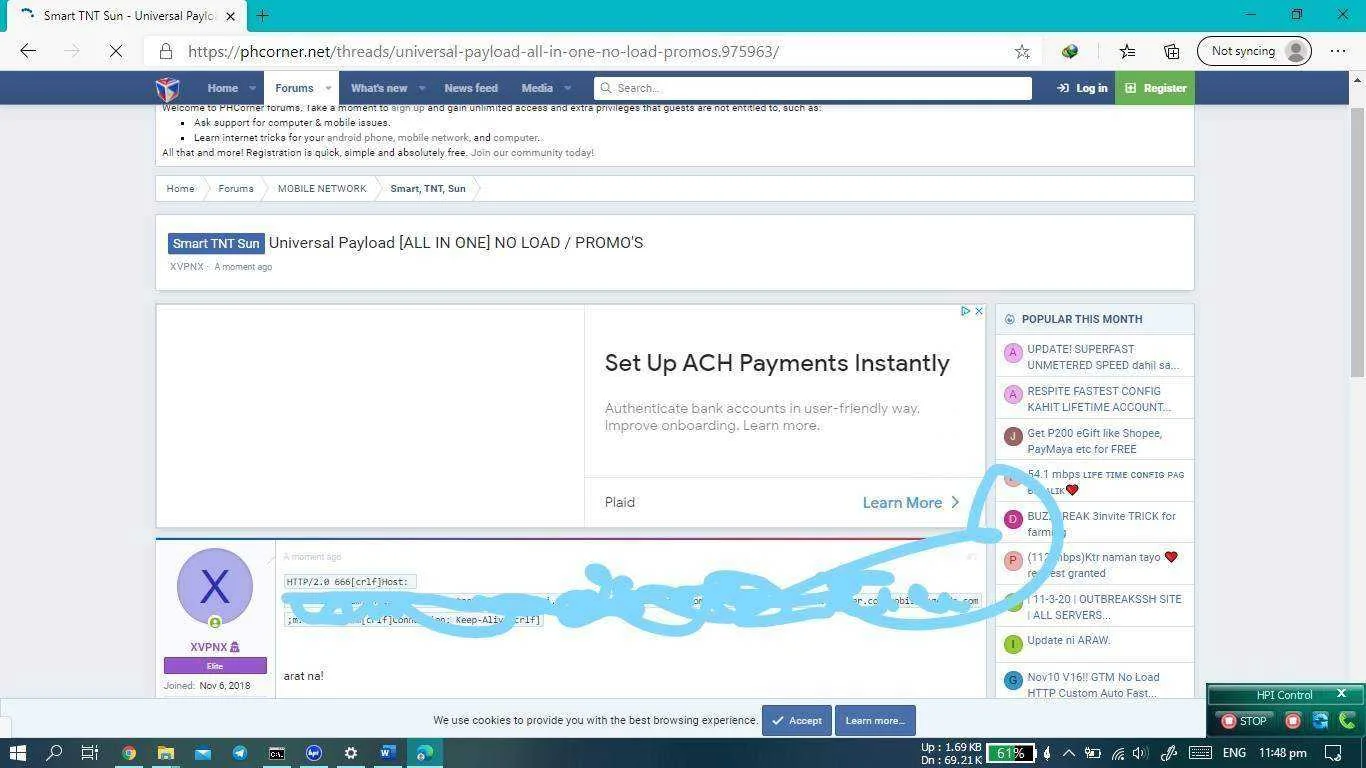Open the Favorites list in the toolbar
Image resolution: width=1366 pixels, height=768 pixels.
[x=1127, y=51]
